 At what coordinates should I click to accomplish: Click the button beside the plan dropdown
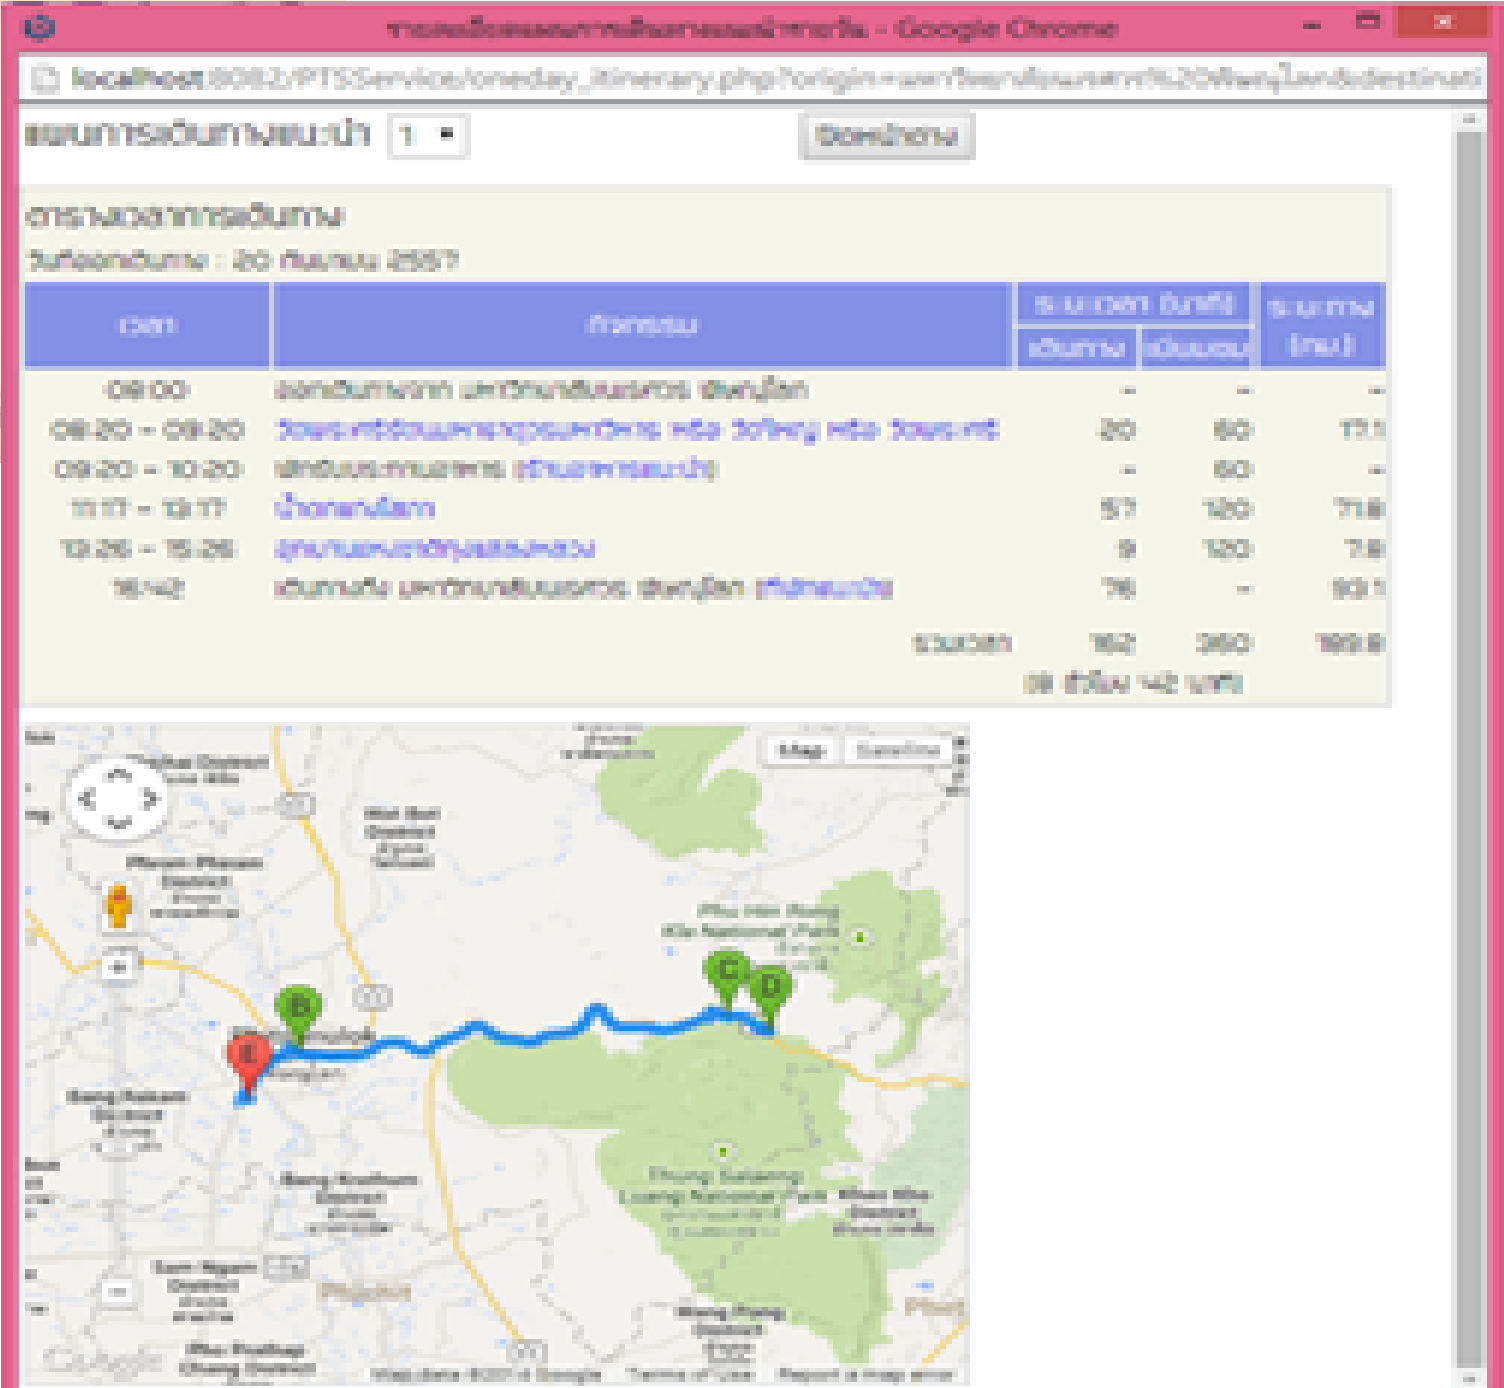(x=886, y=136)
